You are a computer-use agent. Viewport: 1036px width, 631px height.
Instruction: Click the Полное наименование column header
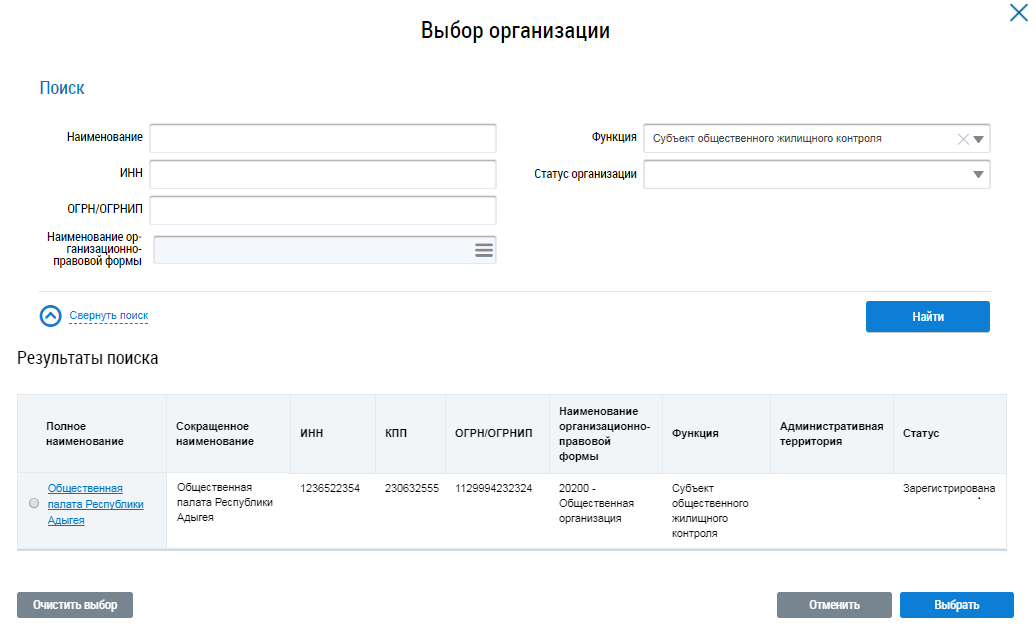(85, 434)
